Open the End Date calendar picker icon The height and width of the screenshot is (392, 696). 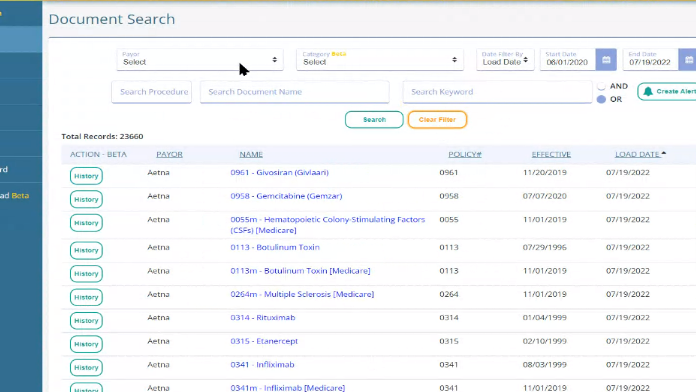[x=688, y=60]
